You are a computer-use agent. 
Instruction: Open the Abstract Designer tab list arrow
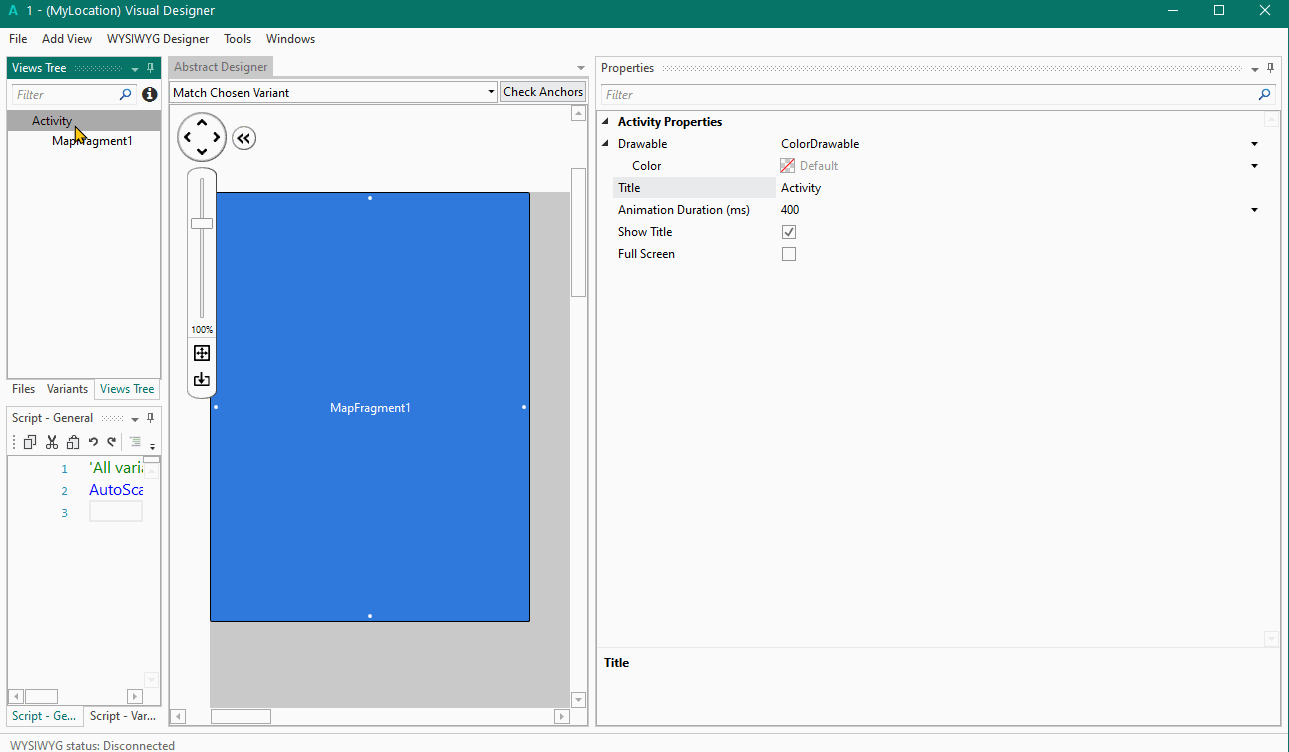click(581, 68)
